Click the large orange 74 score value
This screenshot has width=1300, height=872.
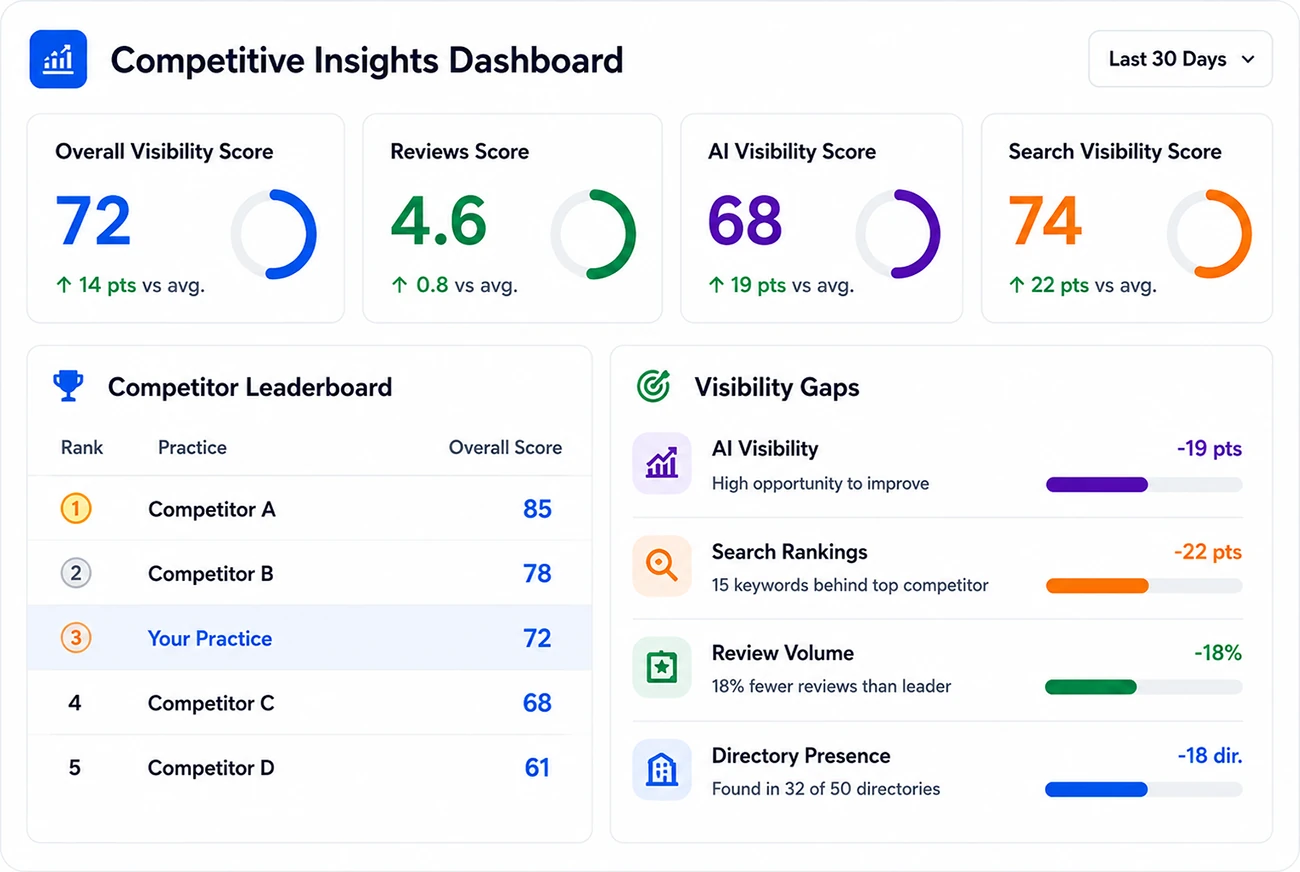[1045, 221]
